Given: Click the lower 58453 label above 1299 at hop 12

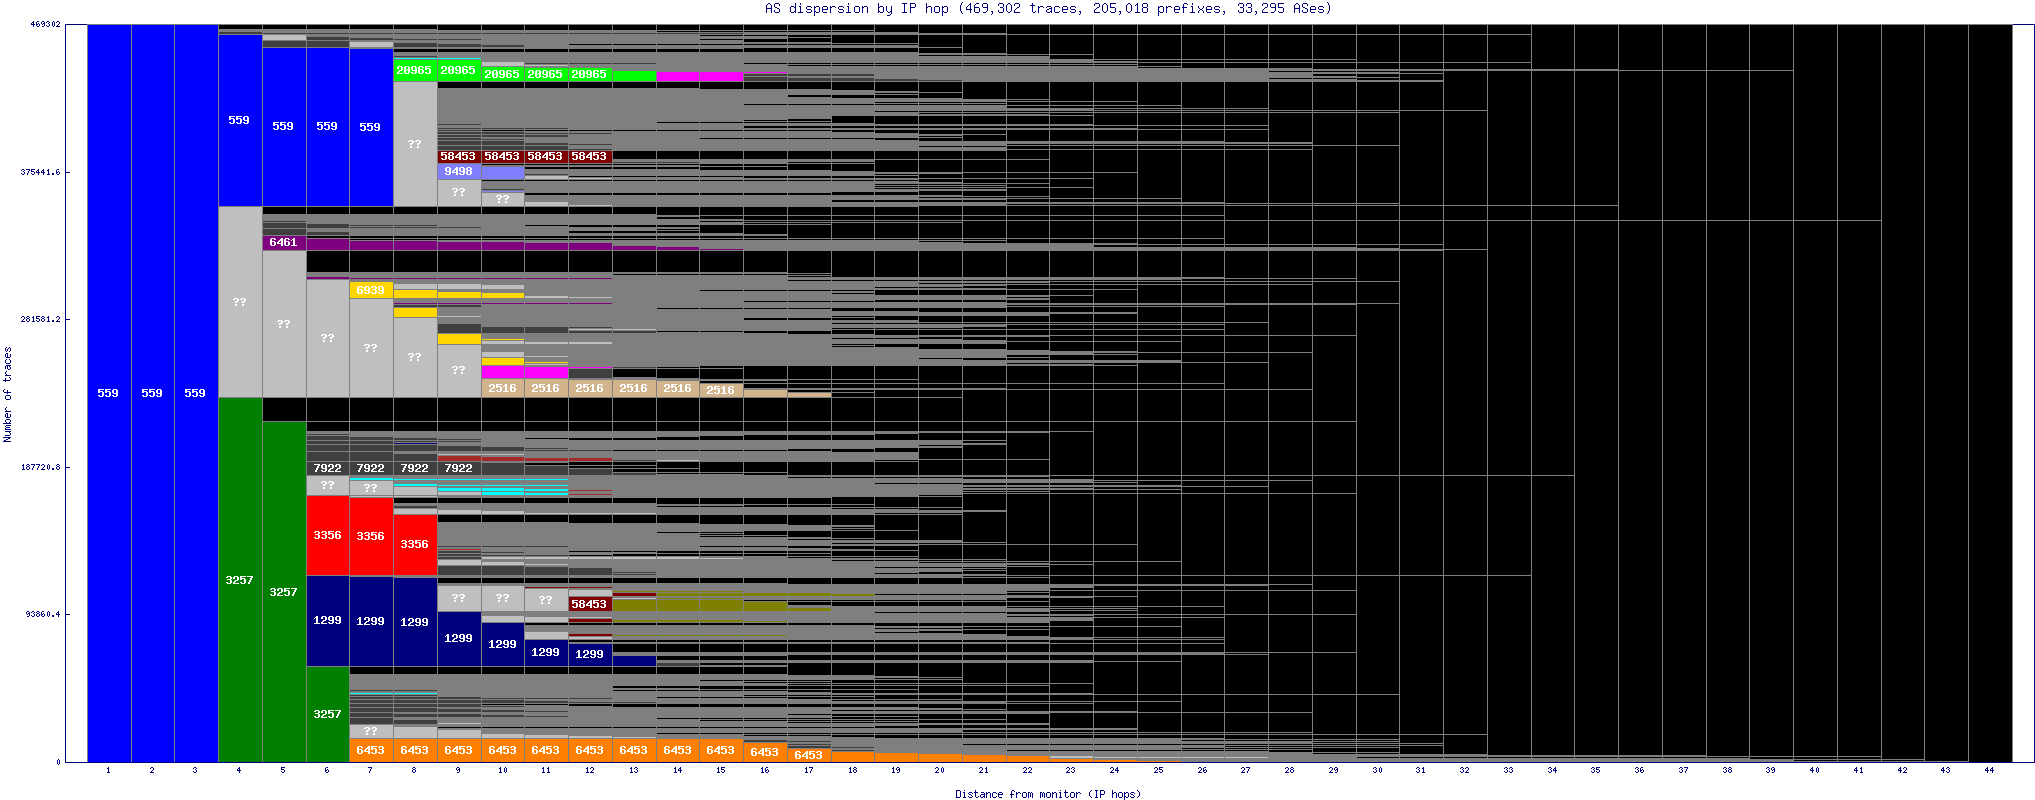Looking at the screenshot, I should click(x=589, y=604).
